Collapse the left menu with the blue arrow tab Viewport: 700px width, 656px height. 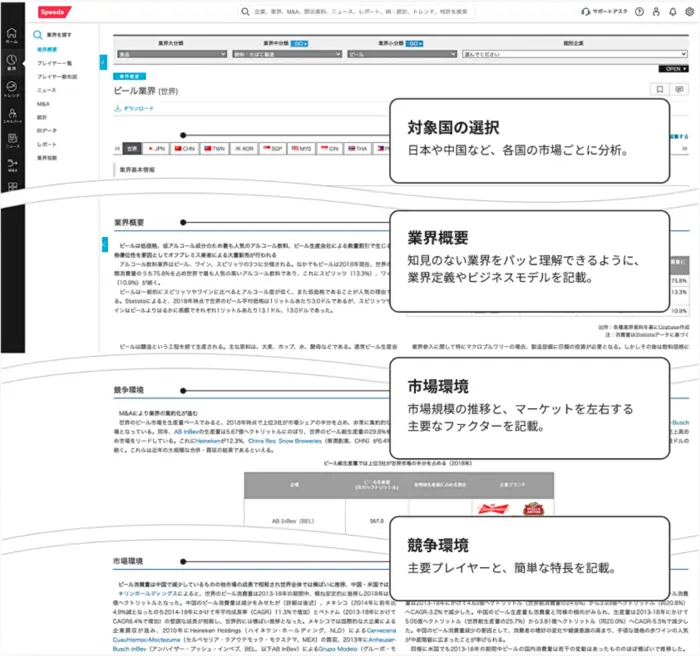(103, 62)
